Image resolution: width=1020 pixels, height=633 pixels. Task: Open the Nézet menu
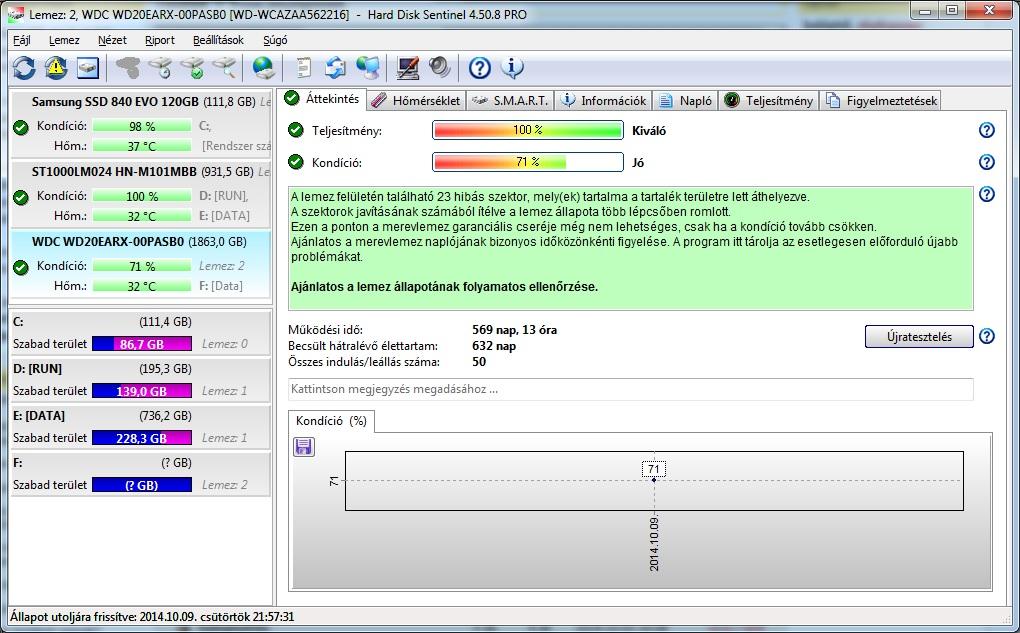click(x=112, y=40)
